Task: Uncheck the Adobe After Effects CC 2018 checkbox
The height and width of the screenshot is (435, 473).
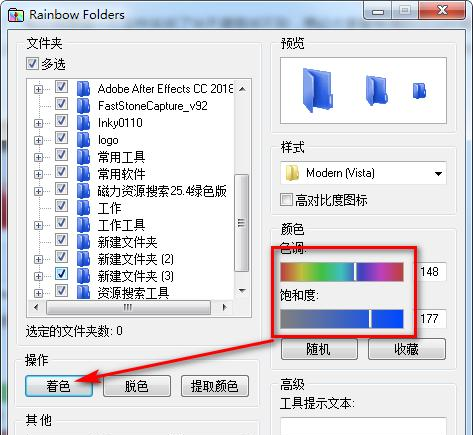Action: [61, 87]
